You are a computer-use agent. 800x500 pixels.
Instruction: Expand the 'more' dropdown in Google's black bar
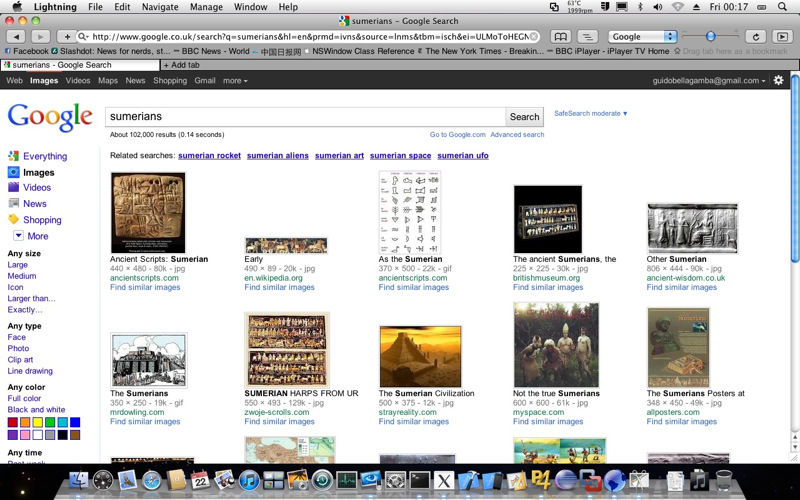235,81
